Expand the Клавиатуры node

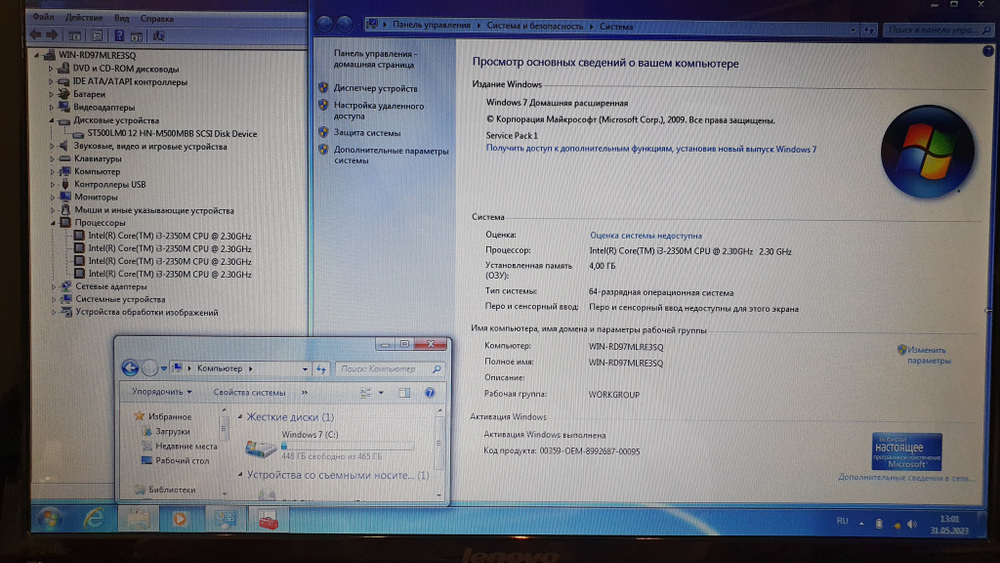tap(52, 159)
